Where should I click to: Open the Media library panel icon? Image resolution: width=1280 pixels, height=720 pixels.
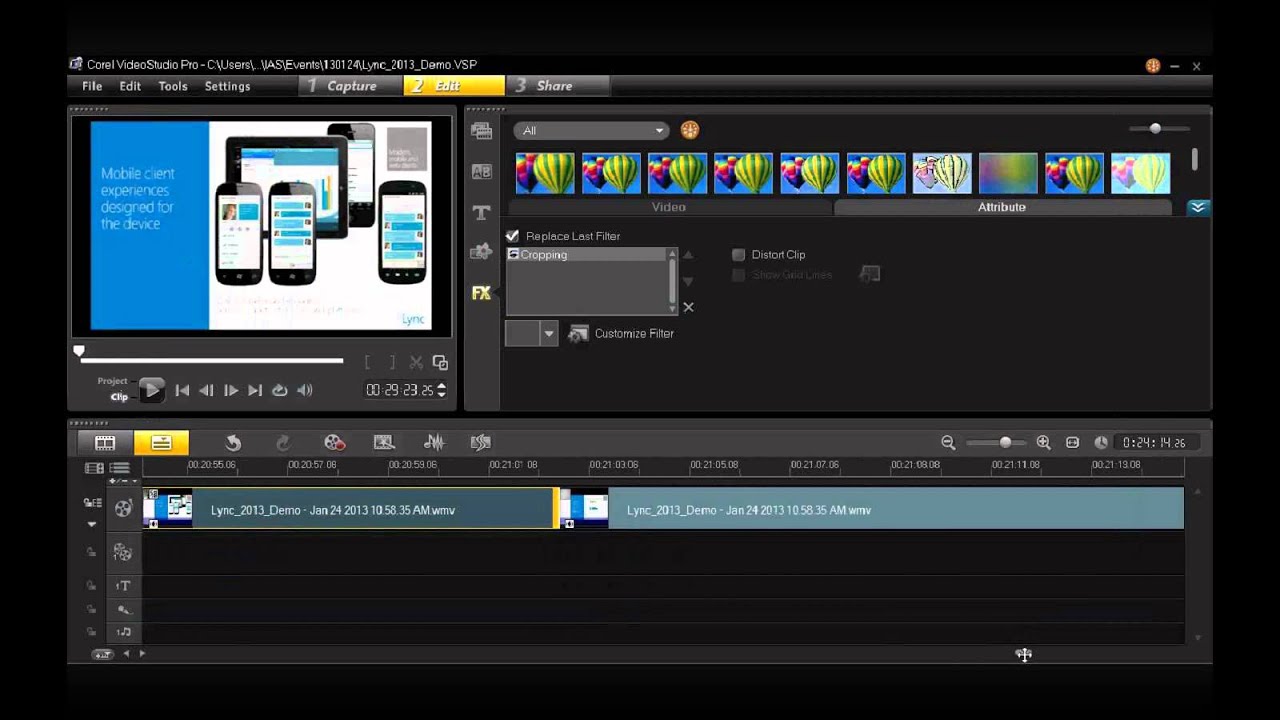[x=481, y=131]
